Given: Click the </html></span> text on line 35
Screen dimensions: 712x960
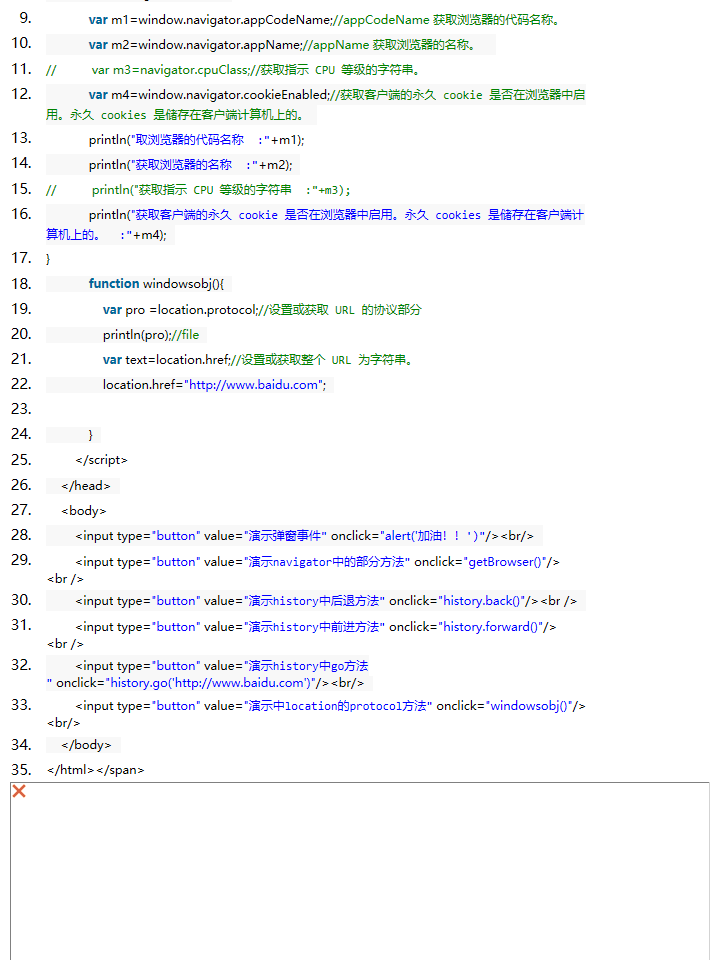Looking at the screenshot, I should click(x=96, y=770).
